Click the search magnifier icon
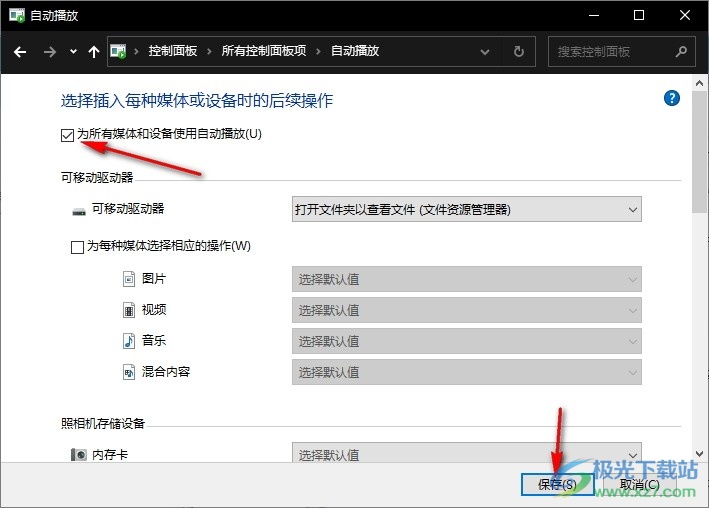Screen dimensions: 709x508 pos(681,52)
